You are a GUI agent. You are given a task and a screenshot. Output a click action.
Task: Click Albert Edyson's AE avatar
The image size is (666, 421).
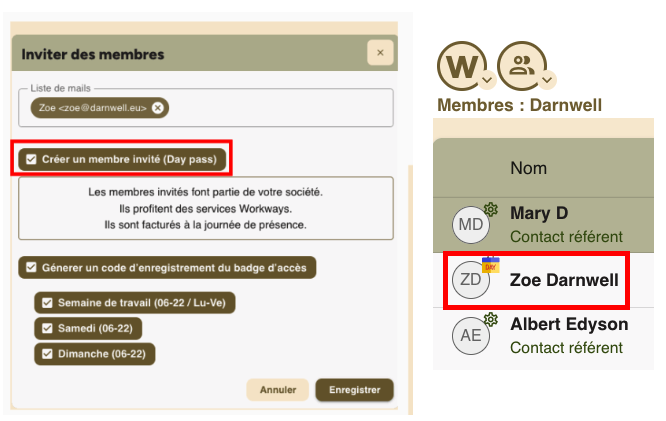point(470,336)
